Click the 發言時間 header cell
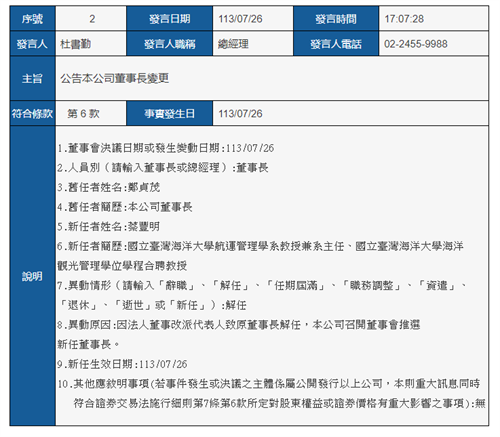The image size is (500, 437). pos(336,19)
